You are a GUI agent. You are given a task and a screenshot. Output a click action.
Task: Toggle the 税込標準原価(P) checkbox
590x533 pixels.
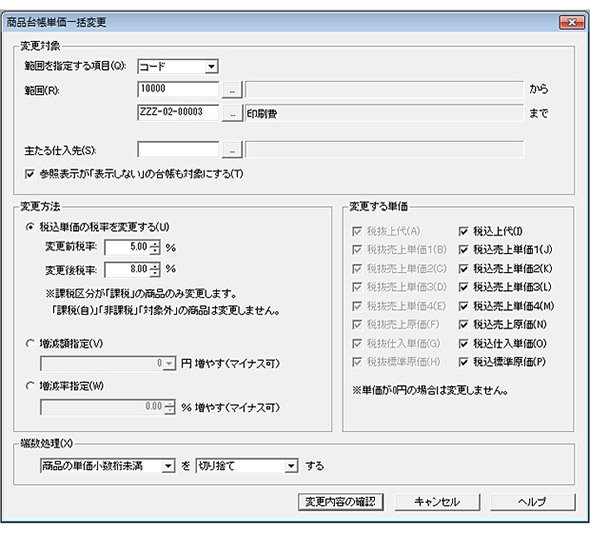pyautogui.click(x=464, y=362)
